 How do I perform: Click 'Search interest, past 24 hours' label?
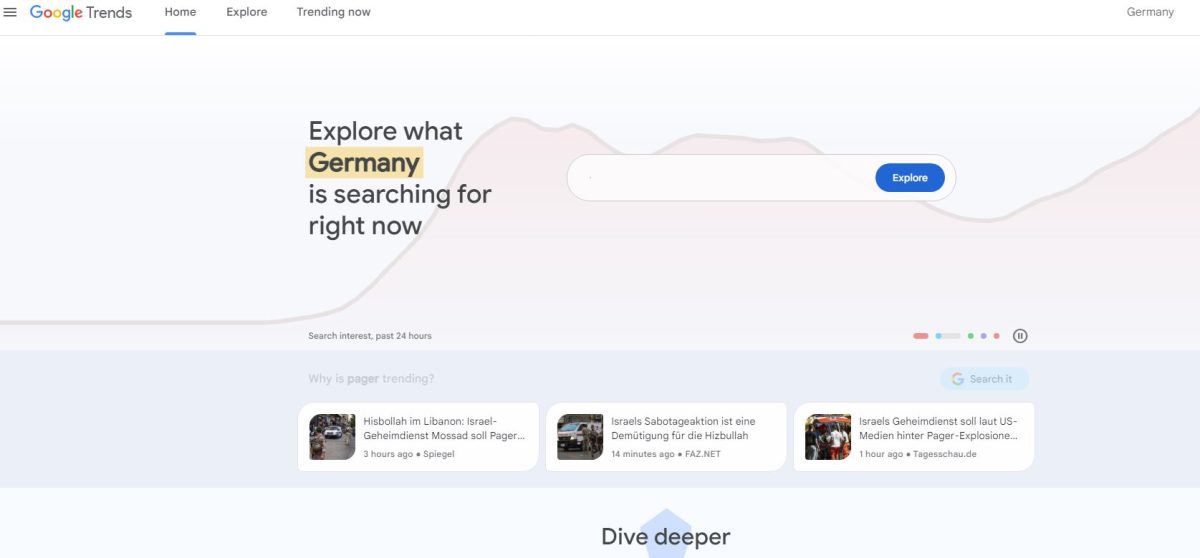pos(370,336)
